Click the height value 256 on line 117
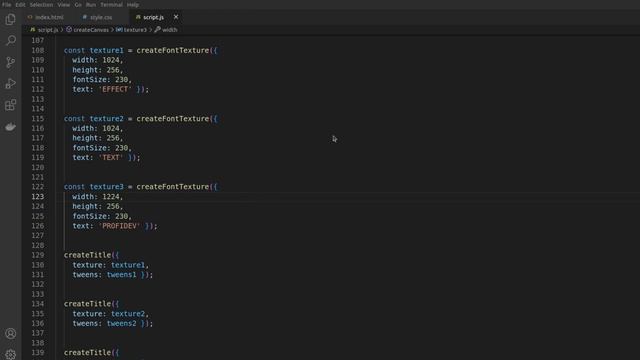 tap(113, 138)
